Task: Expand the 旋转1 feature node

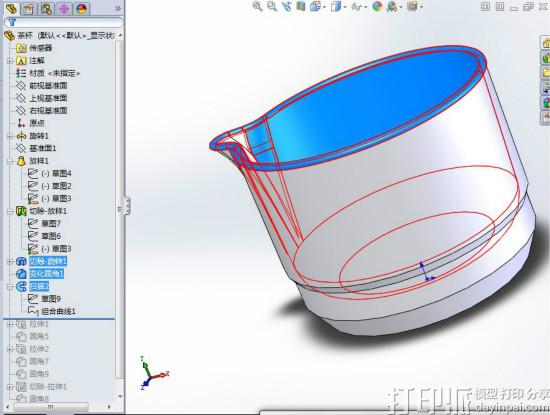Action: [10, 136]
